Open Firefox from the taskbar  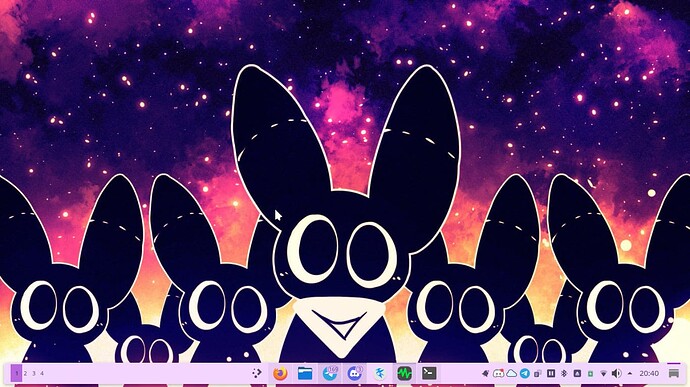(280, 373)
